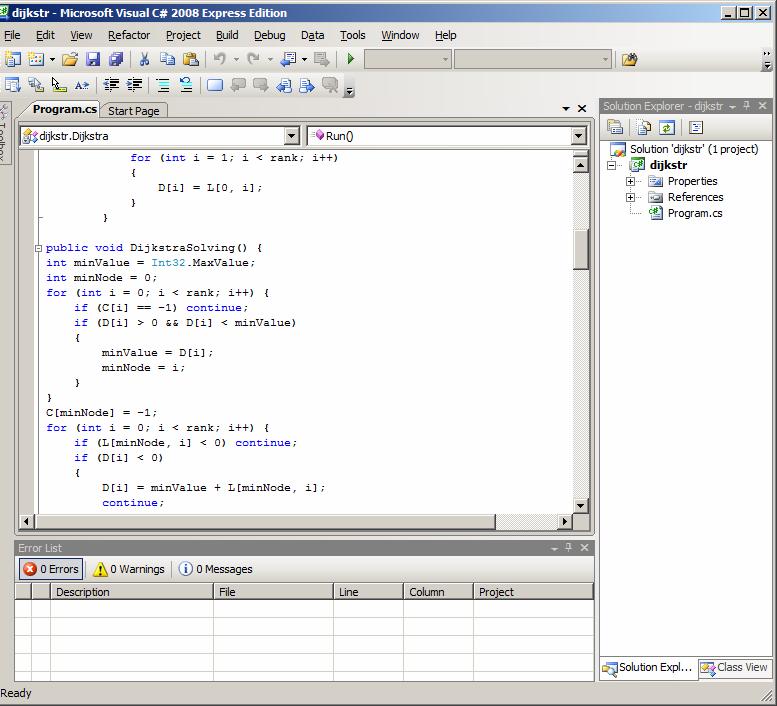Open the Solution Configurations combo box

(407, 59)
